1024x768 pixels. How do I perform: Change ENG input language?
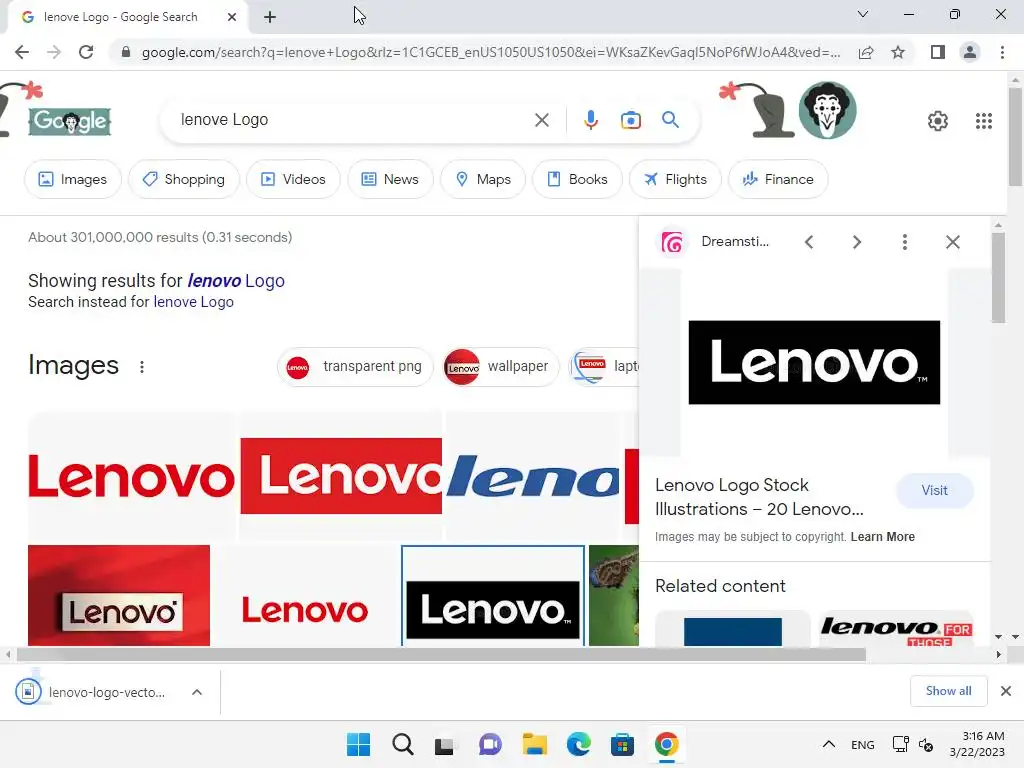pyautogui.click(x=863, y=744)
